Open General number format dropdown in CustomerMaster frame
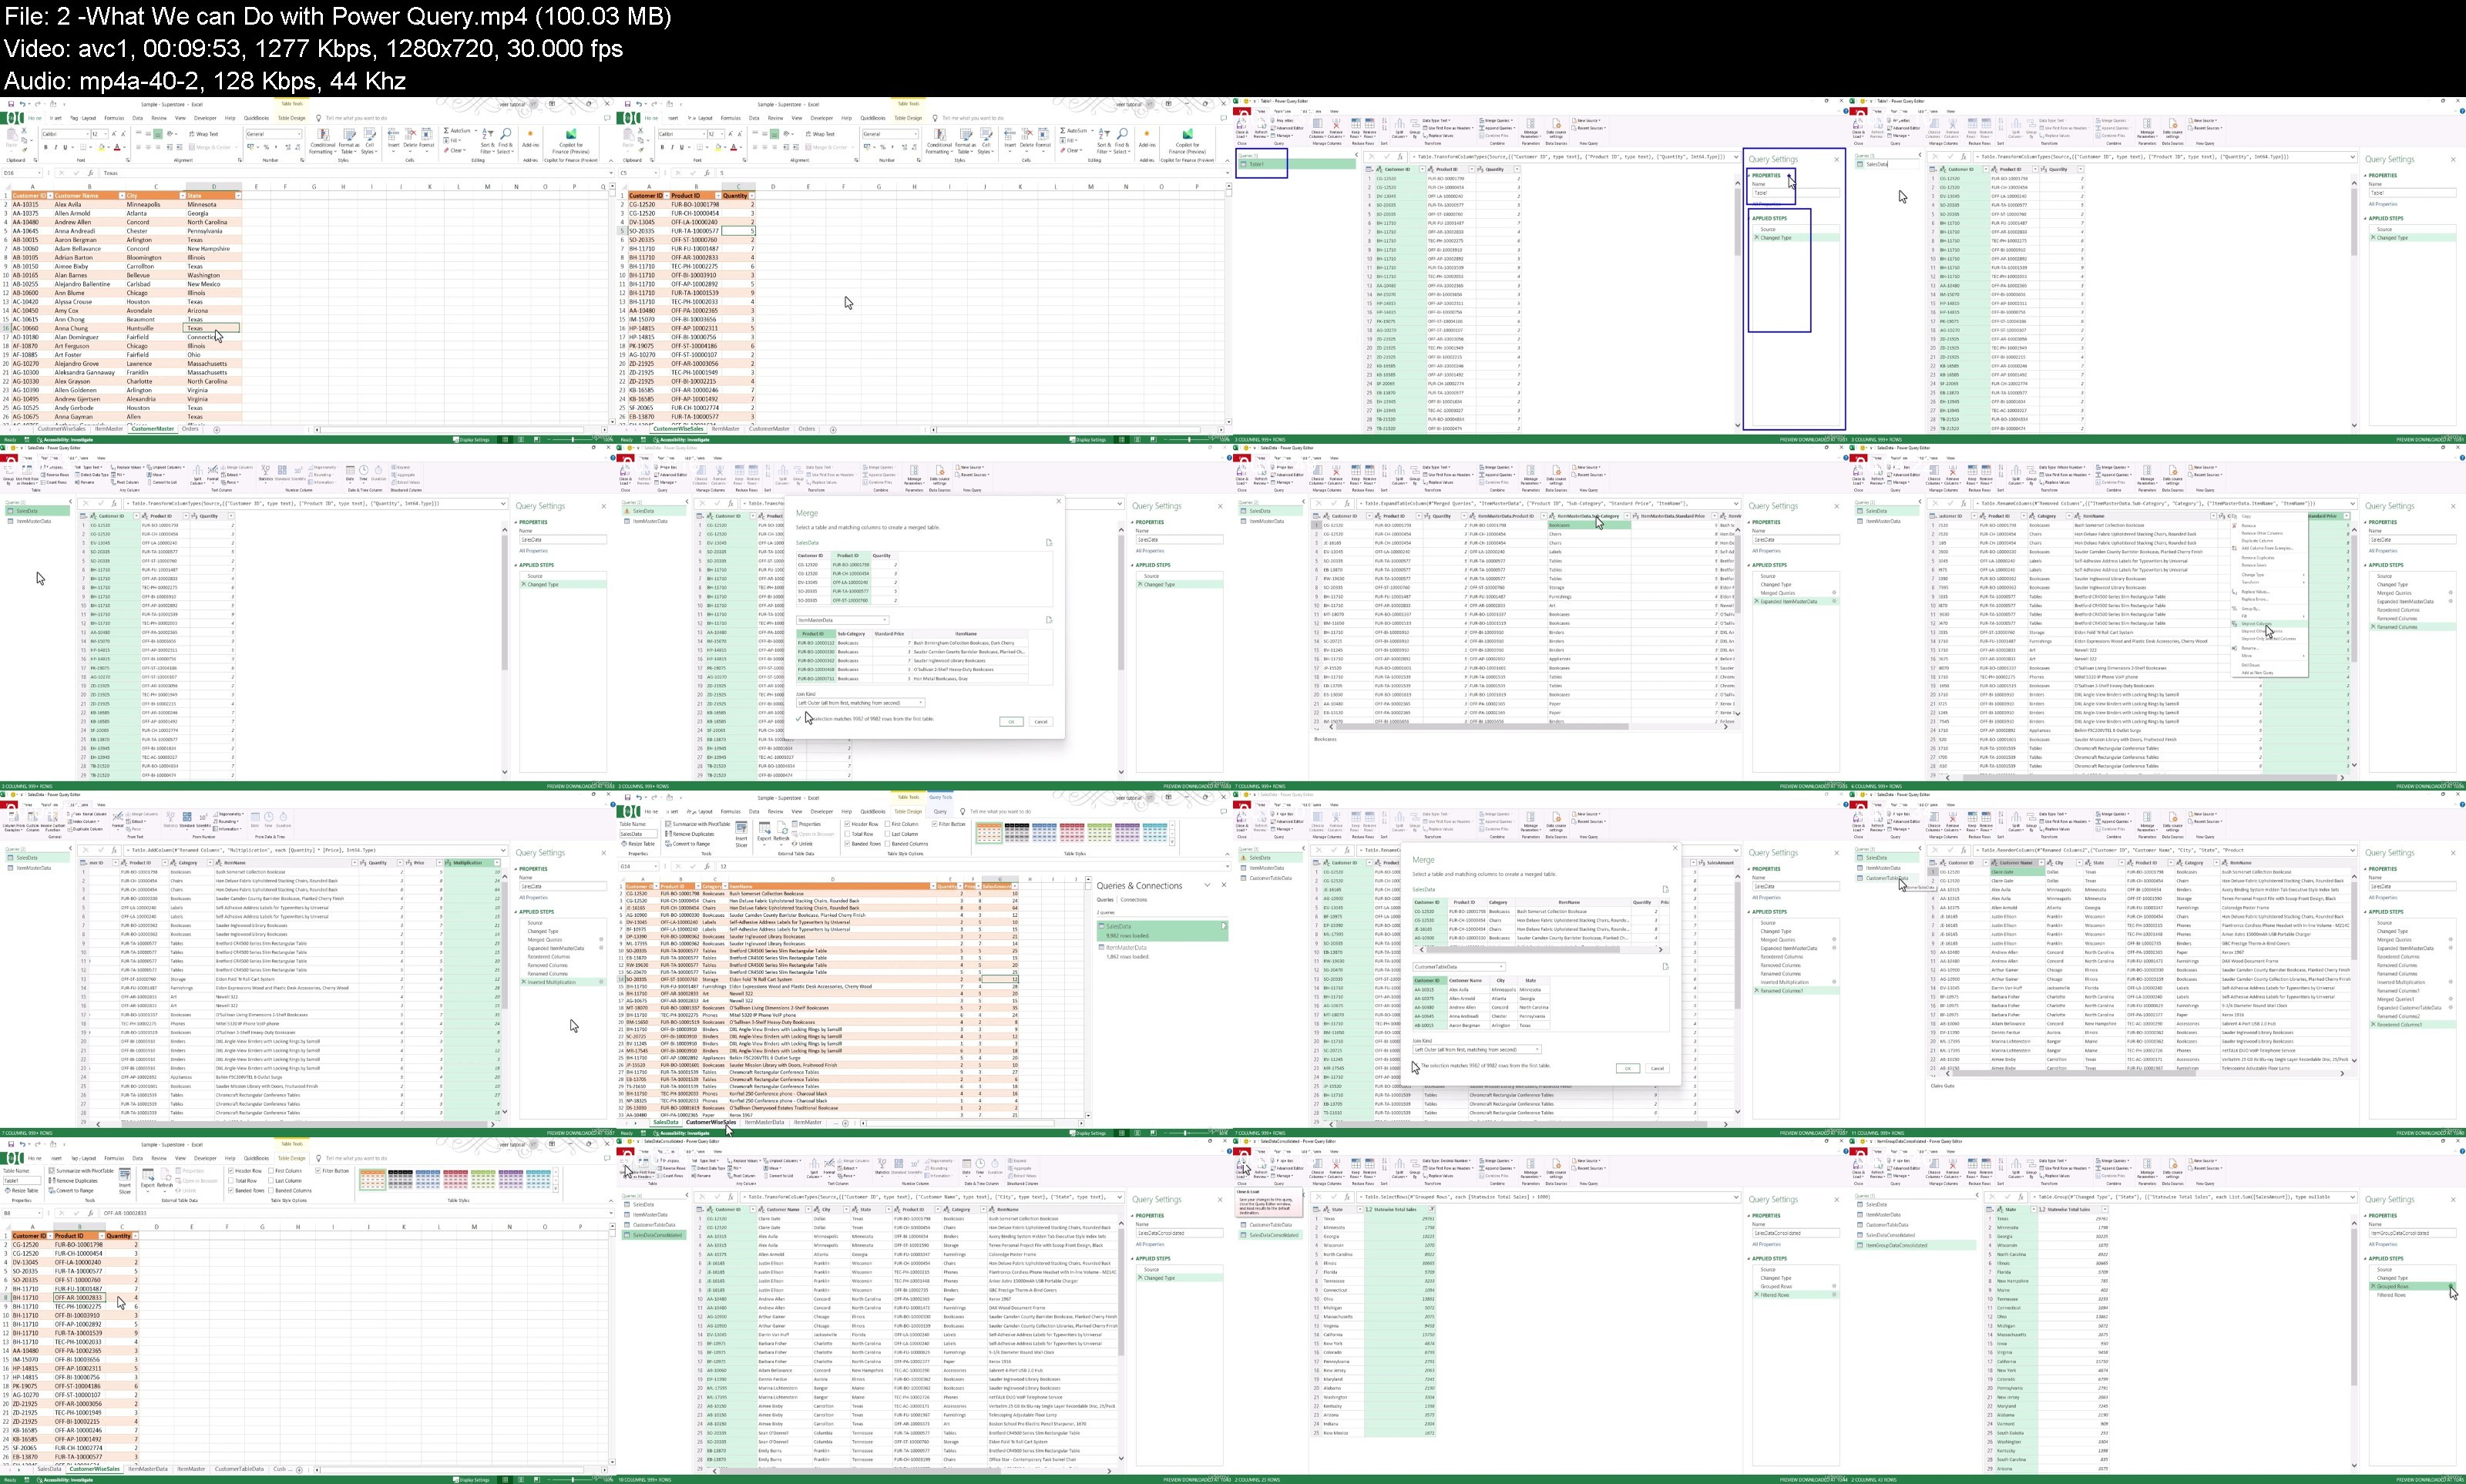Screen dimensions: 2466x1484 tap(299, 135)
